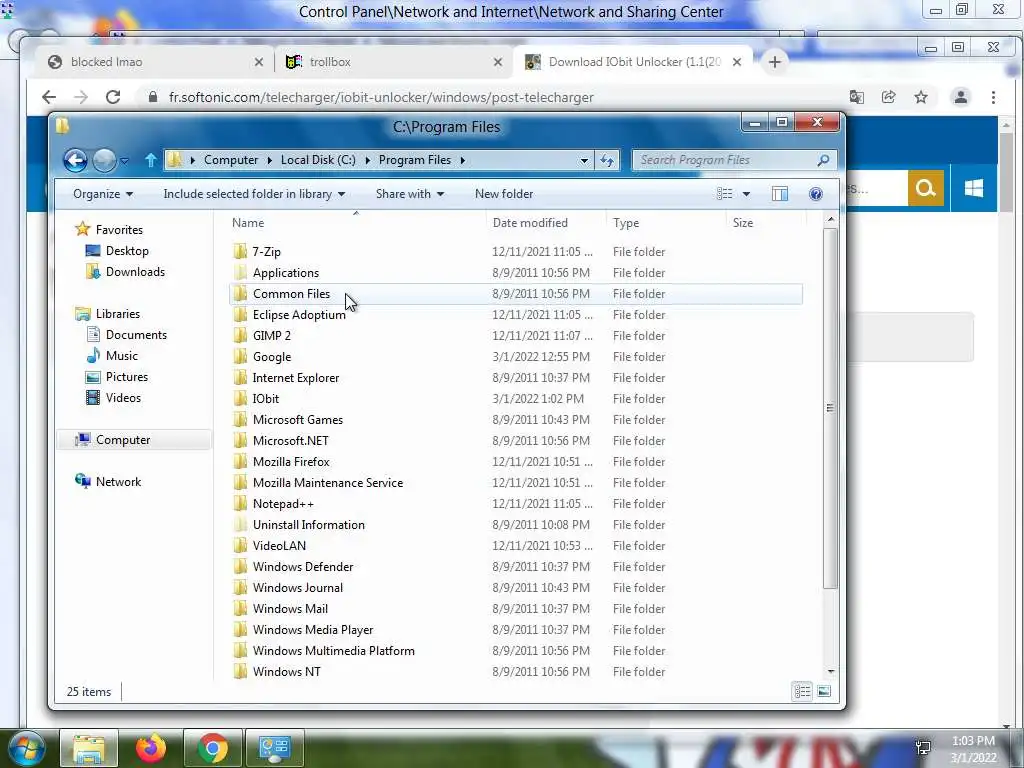
Task: Click Chrome share page icon
Action: pyautogui.click(x=888, y=97)
